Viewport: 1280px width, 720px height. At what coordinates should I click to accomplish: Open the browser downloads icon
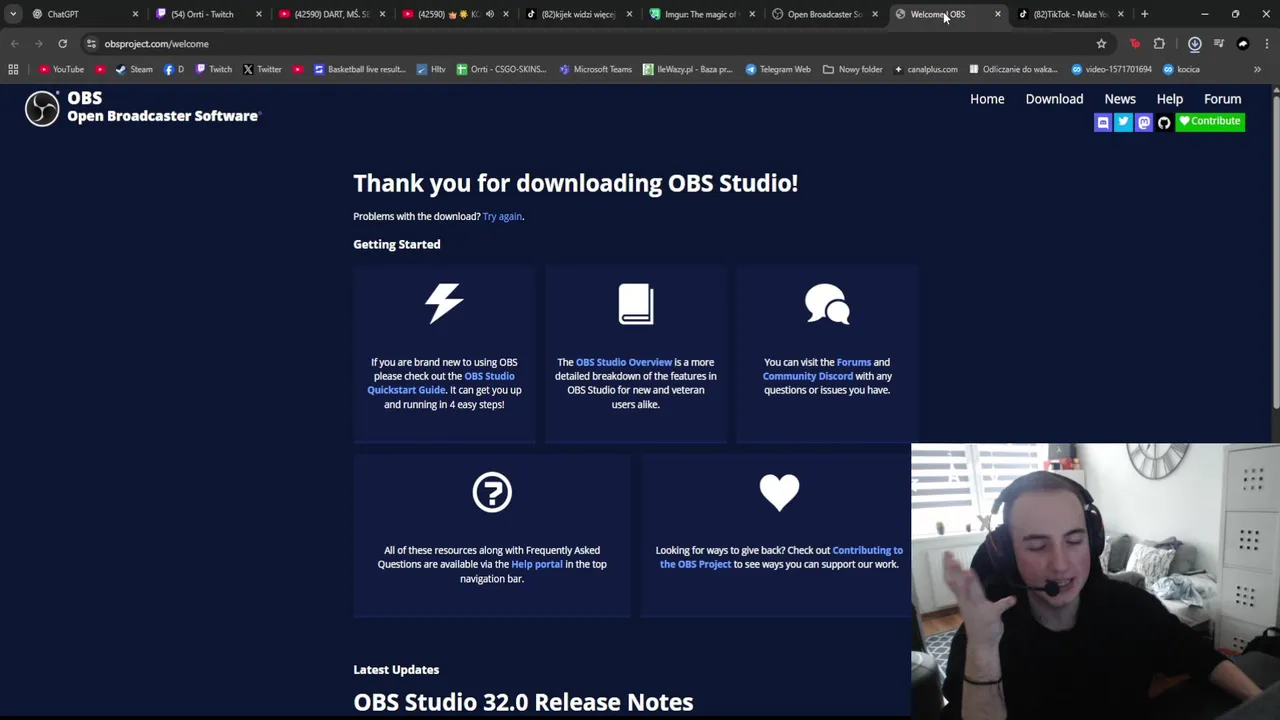pos(1194,44)
